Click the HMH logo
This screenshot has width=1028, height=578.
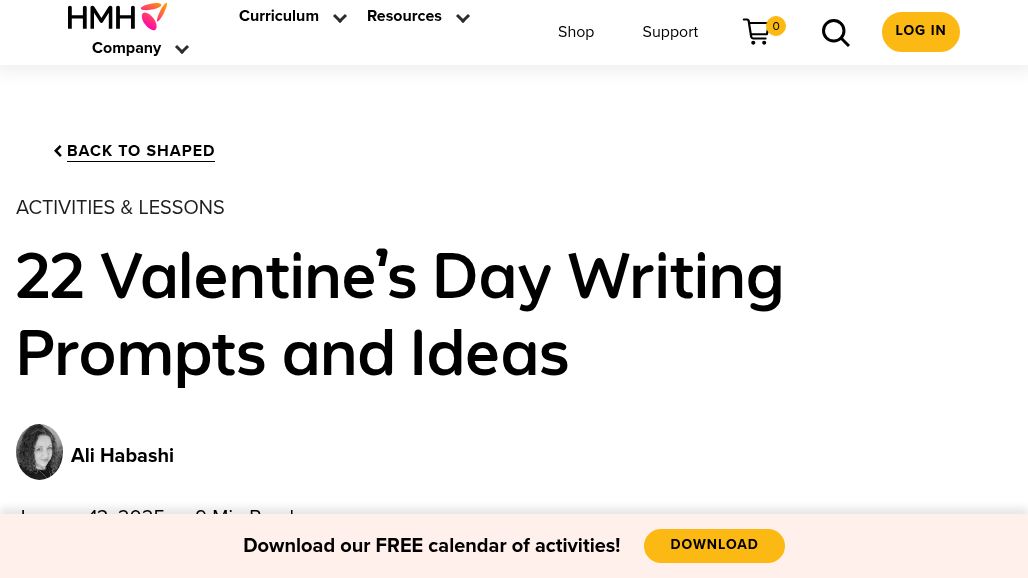pyautogui.click(x=117, y=17)
